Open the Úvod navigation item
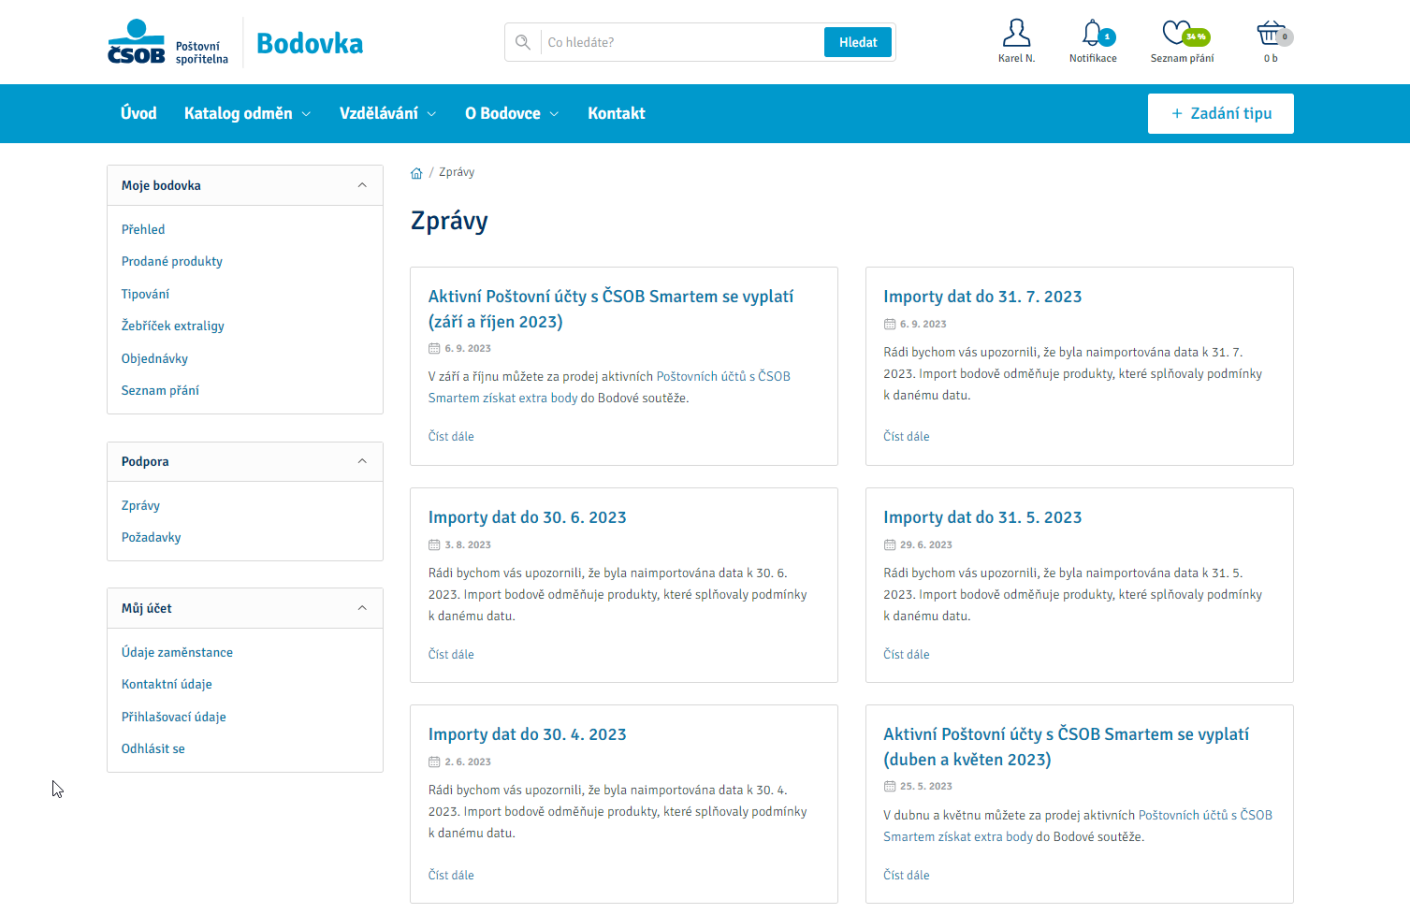Image resolution: width=1410 pixels, height=914 pixels. coord(139,113)
